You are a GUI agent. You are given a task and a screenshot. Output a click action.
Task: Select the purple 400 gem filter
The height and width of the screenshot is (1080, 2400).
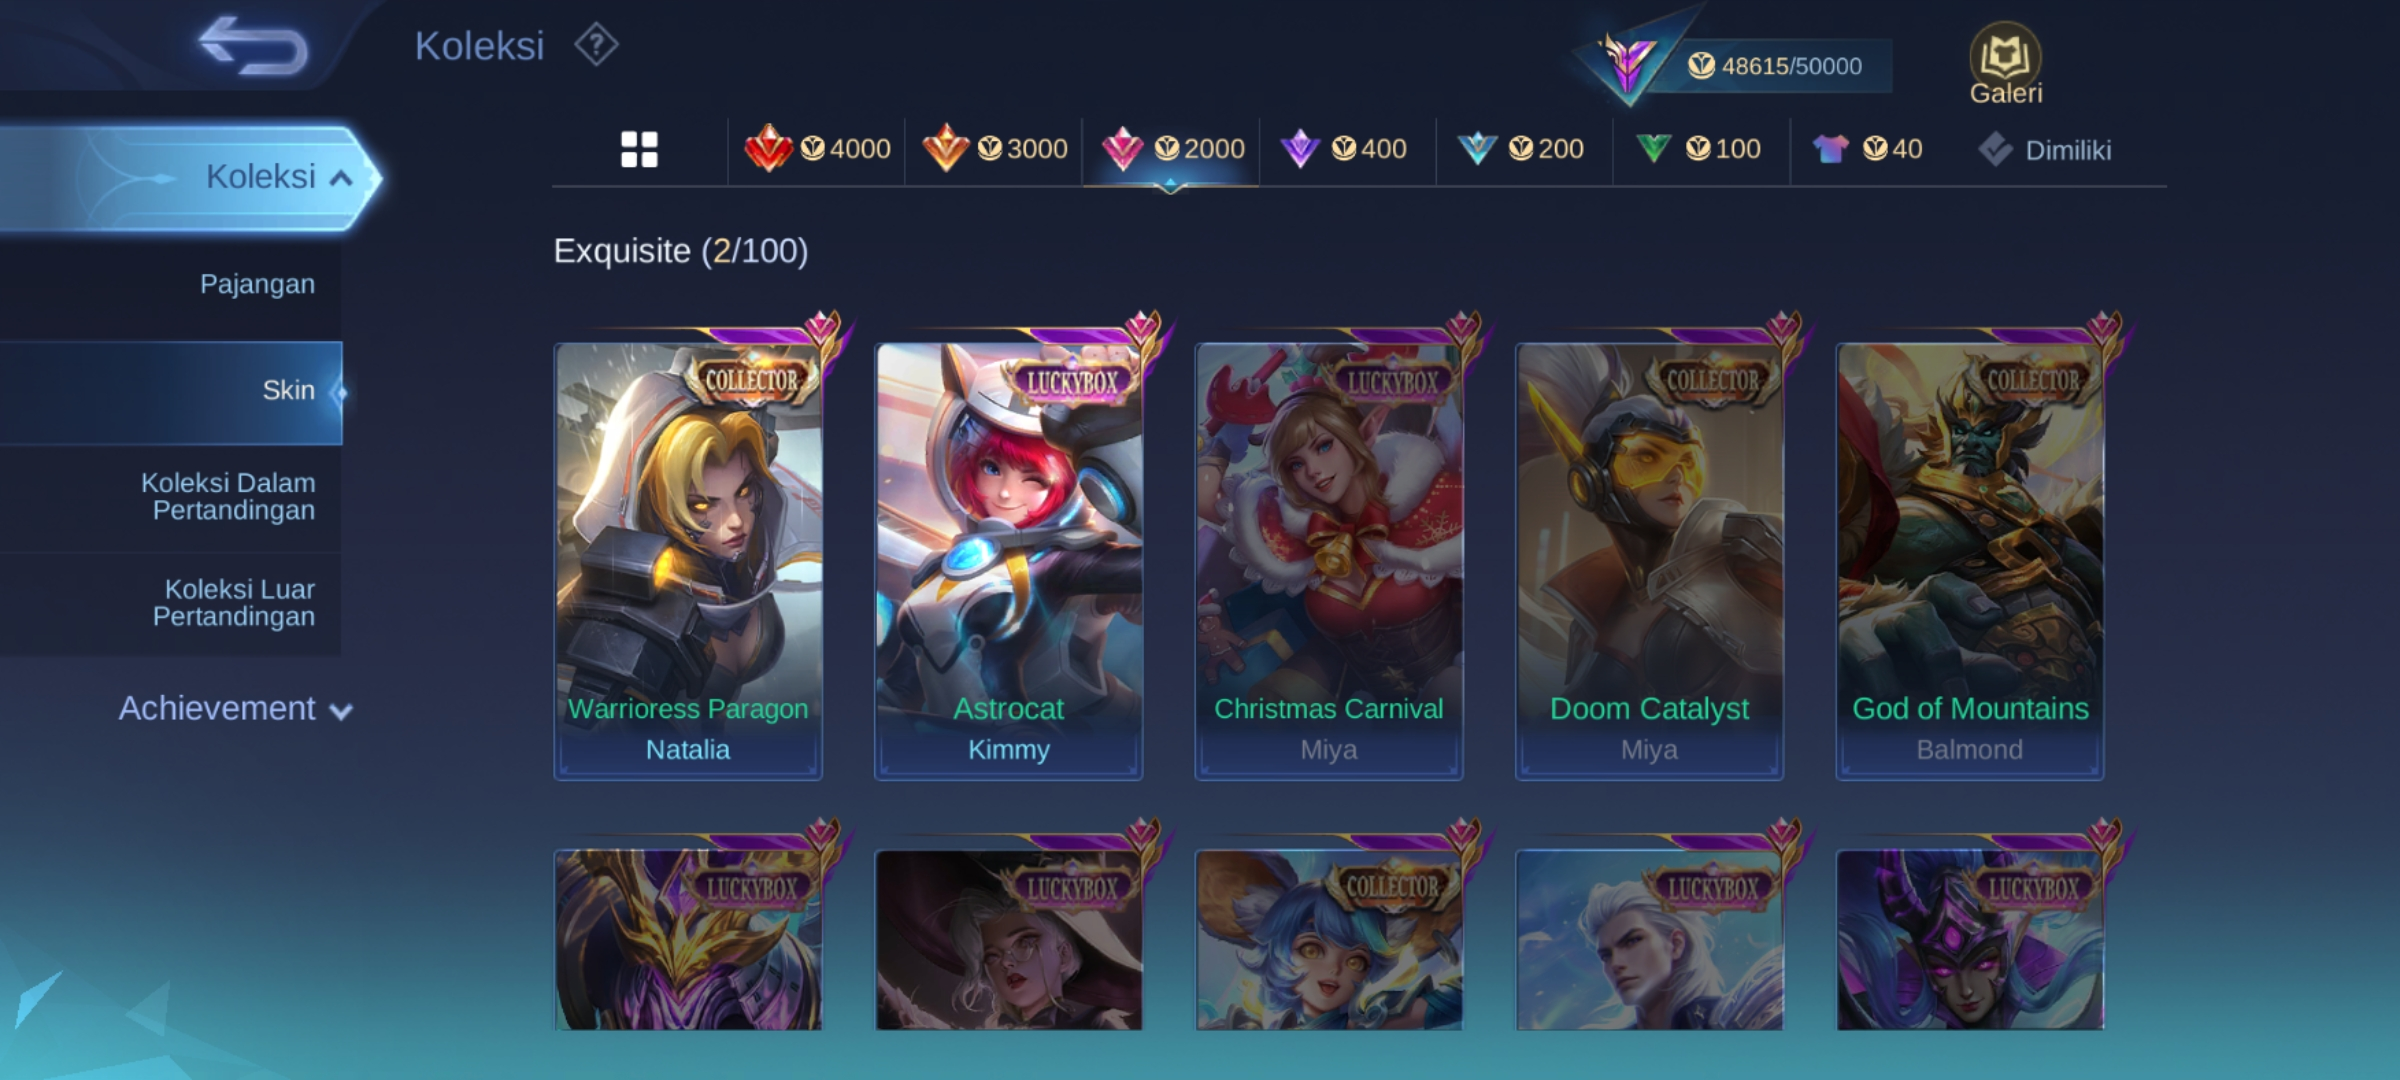tap(1345, 150)
